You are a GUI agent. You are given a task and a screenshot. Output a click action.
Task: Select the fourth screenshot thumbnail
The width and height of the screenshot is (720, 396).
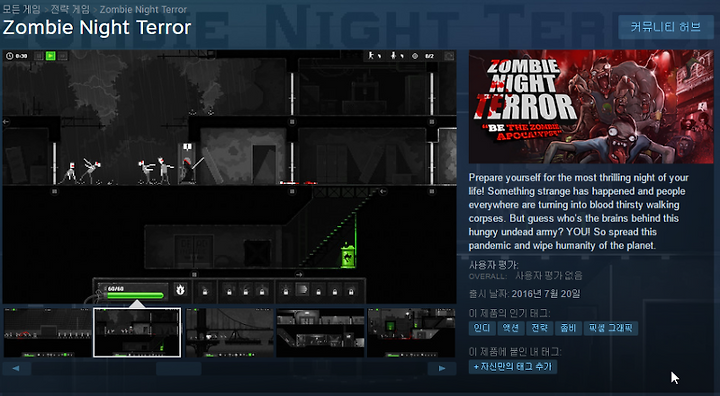point(320,333)
